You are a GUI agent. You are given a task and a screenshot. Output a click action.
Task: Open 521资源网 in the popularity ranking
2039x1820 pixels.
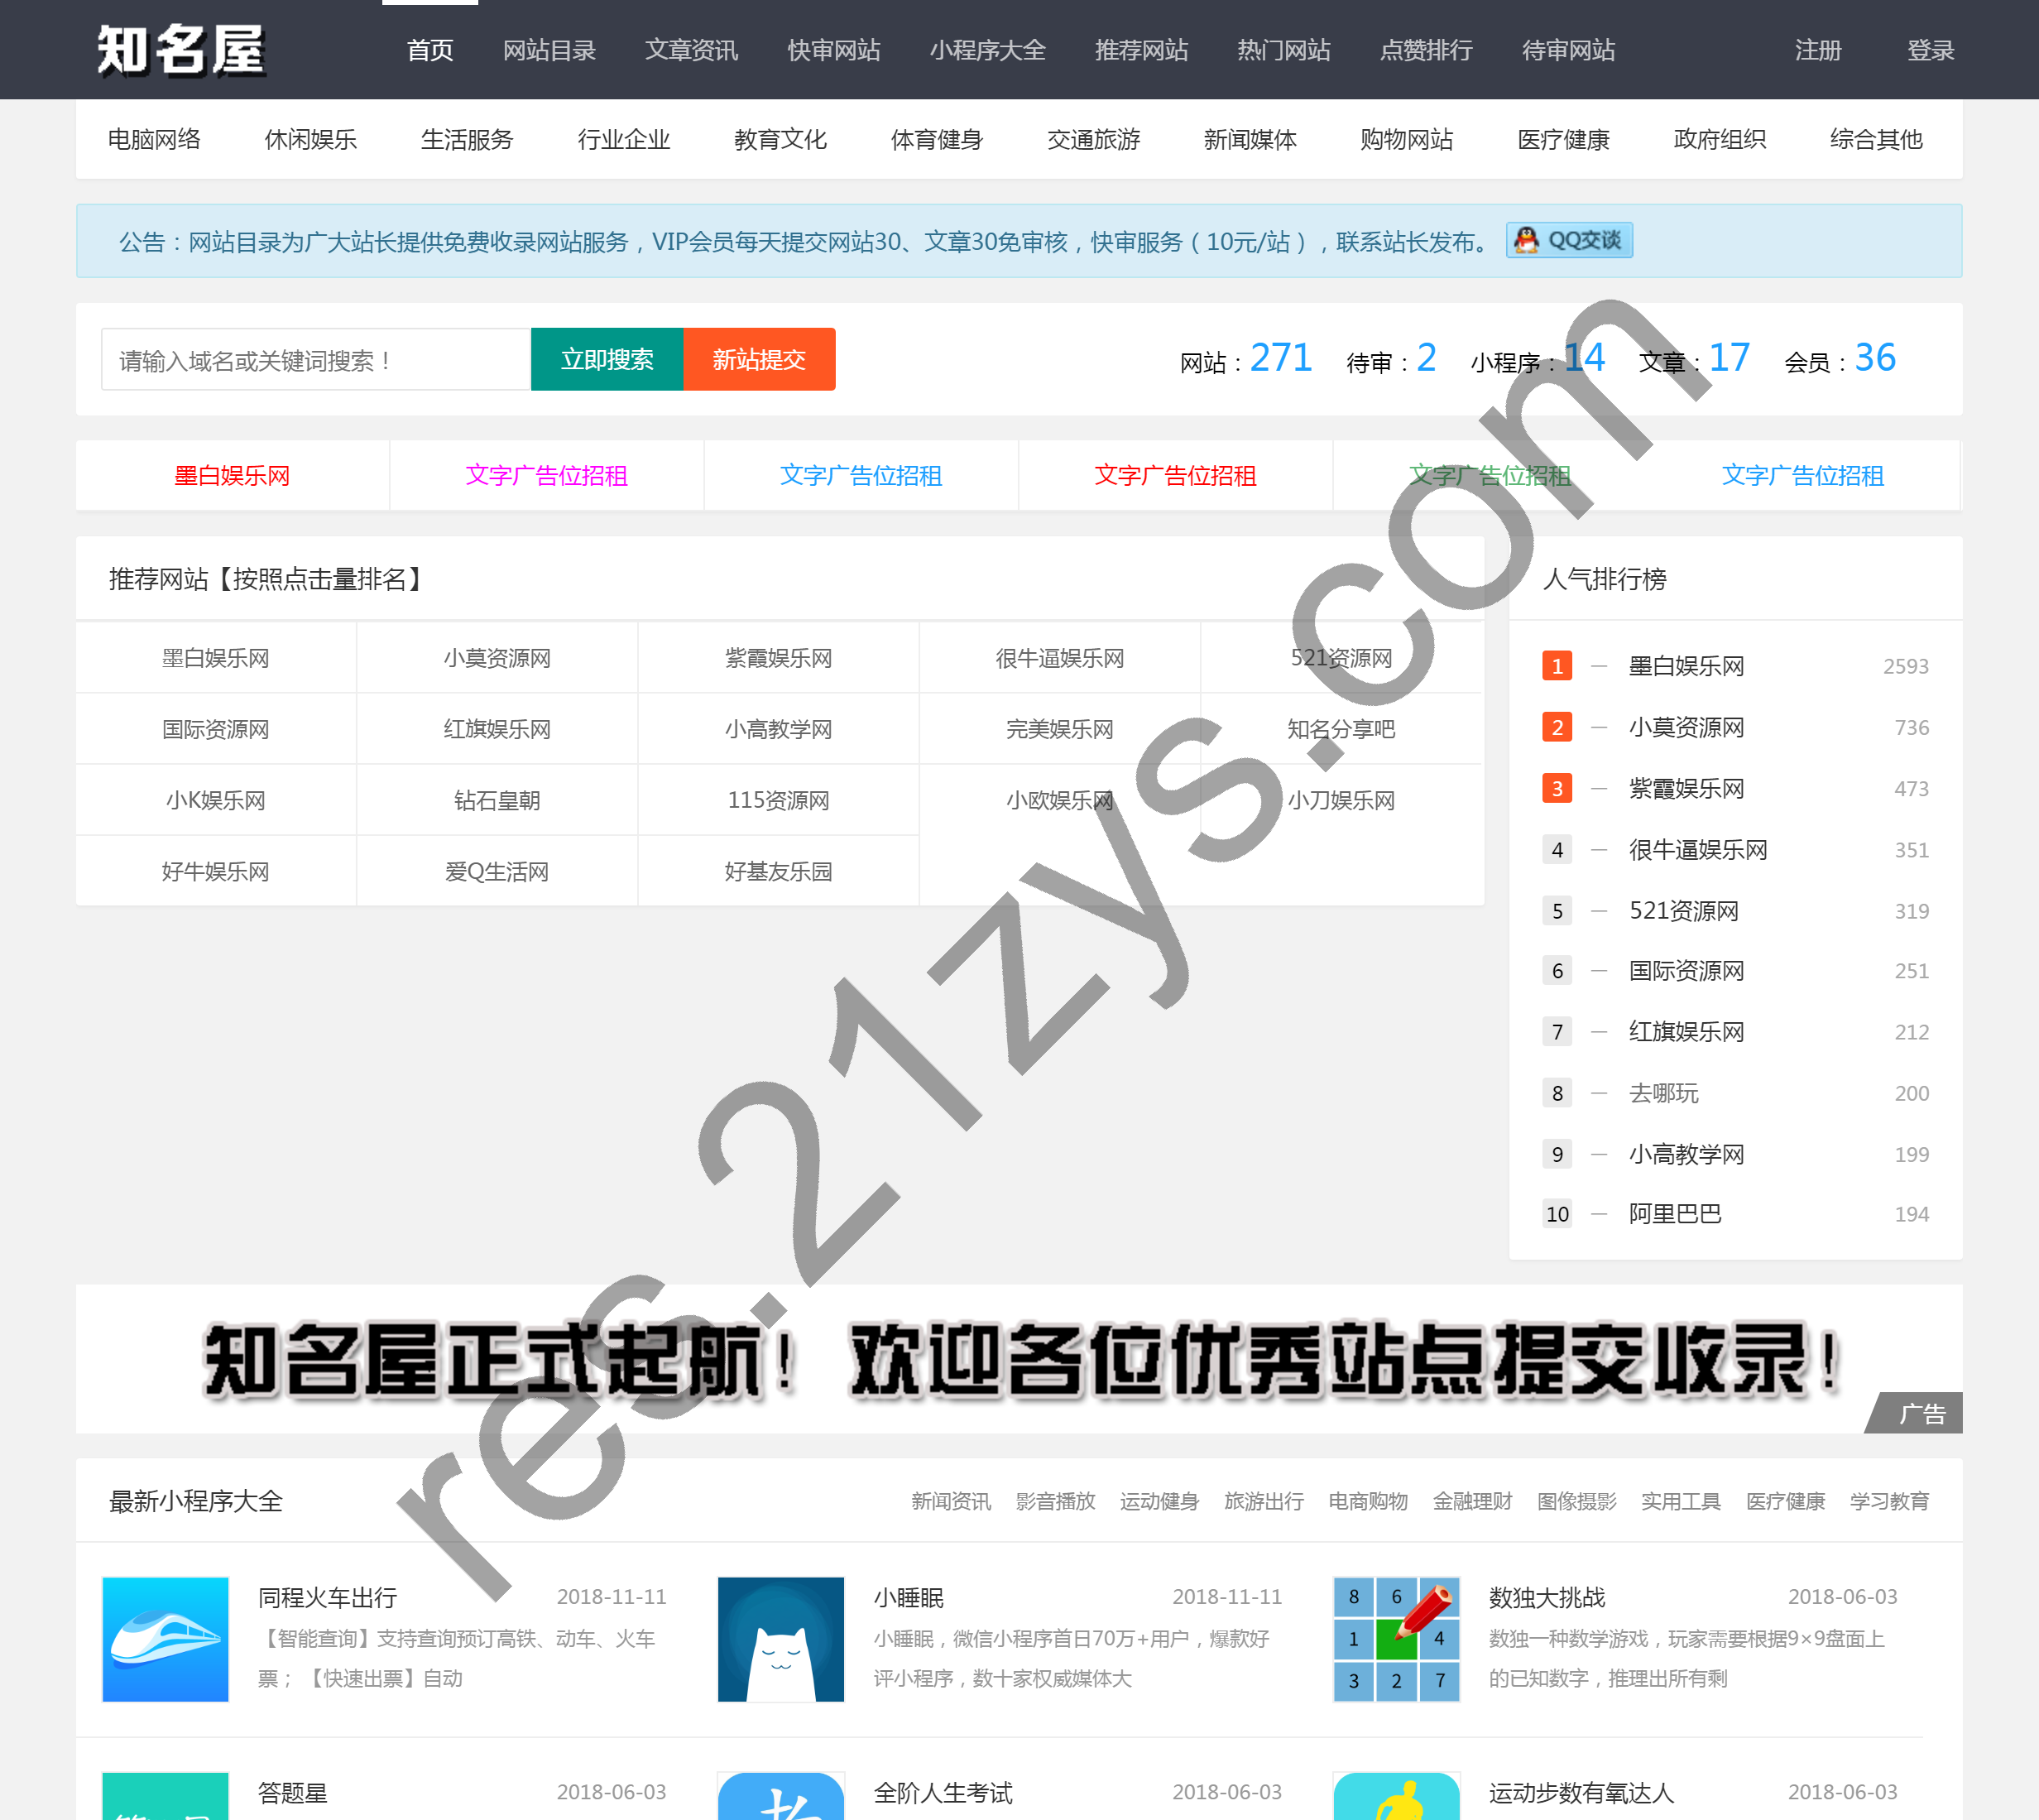1684,911
